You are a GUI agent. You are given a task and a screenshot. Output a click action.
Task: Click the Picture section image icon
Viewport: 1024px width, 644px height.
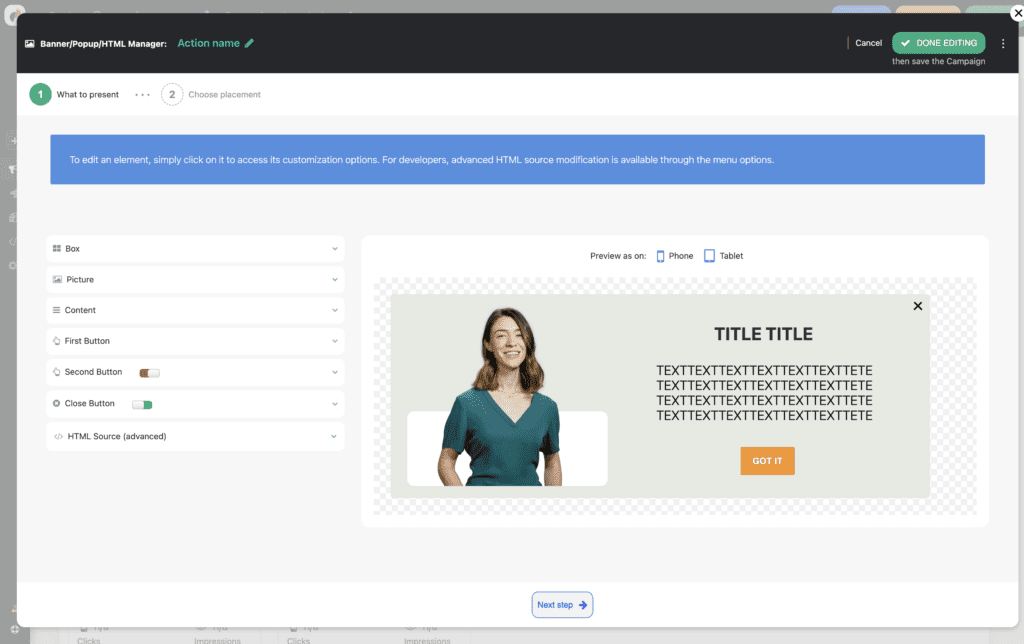coord(57,279)
